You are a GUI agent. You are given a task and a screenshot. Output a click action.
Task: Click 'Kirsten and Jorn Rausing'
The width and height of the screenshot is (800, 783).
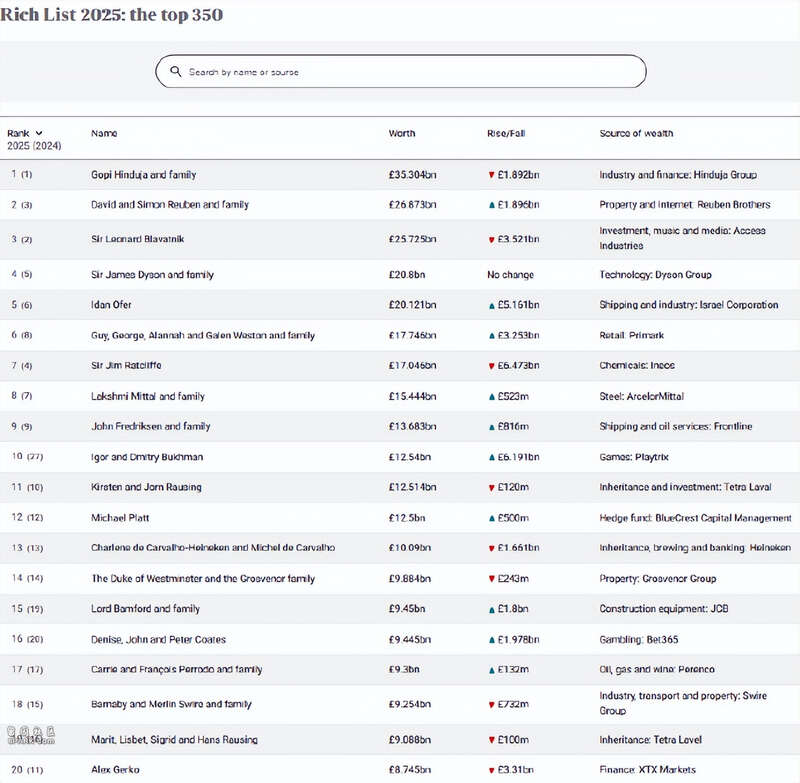point(146,487)
